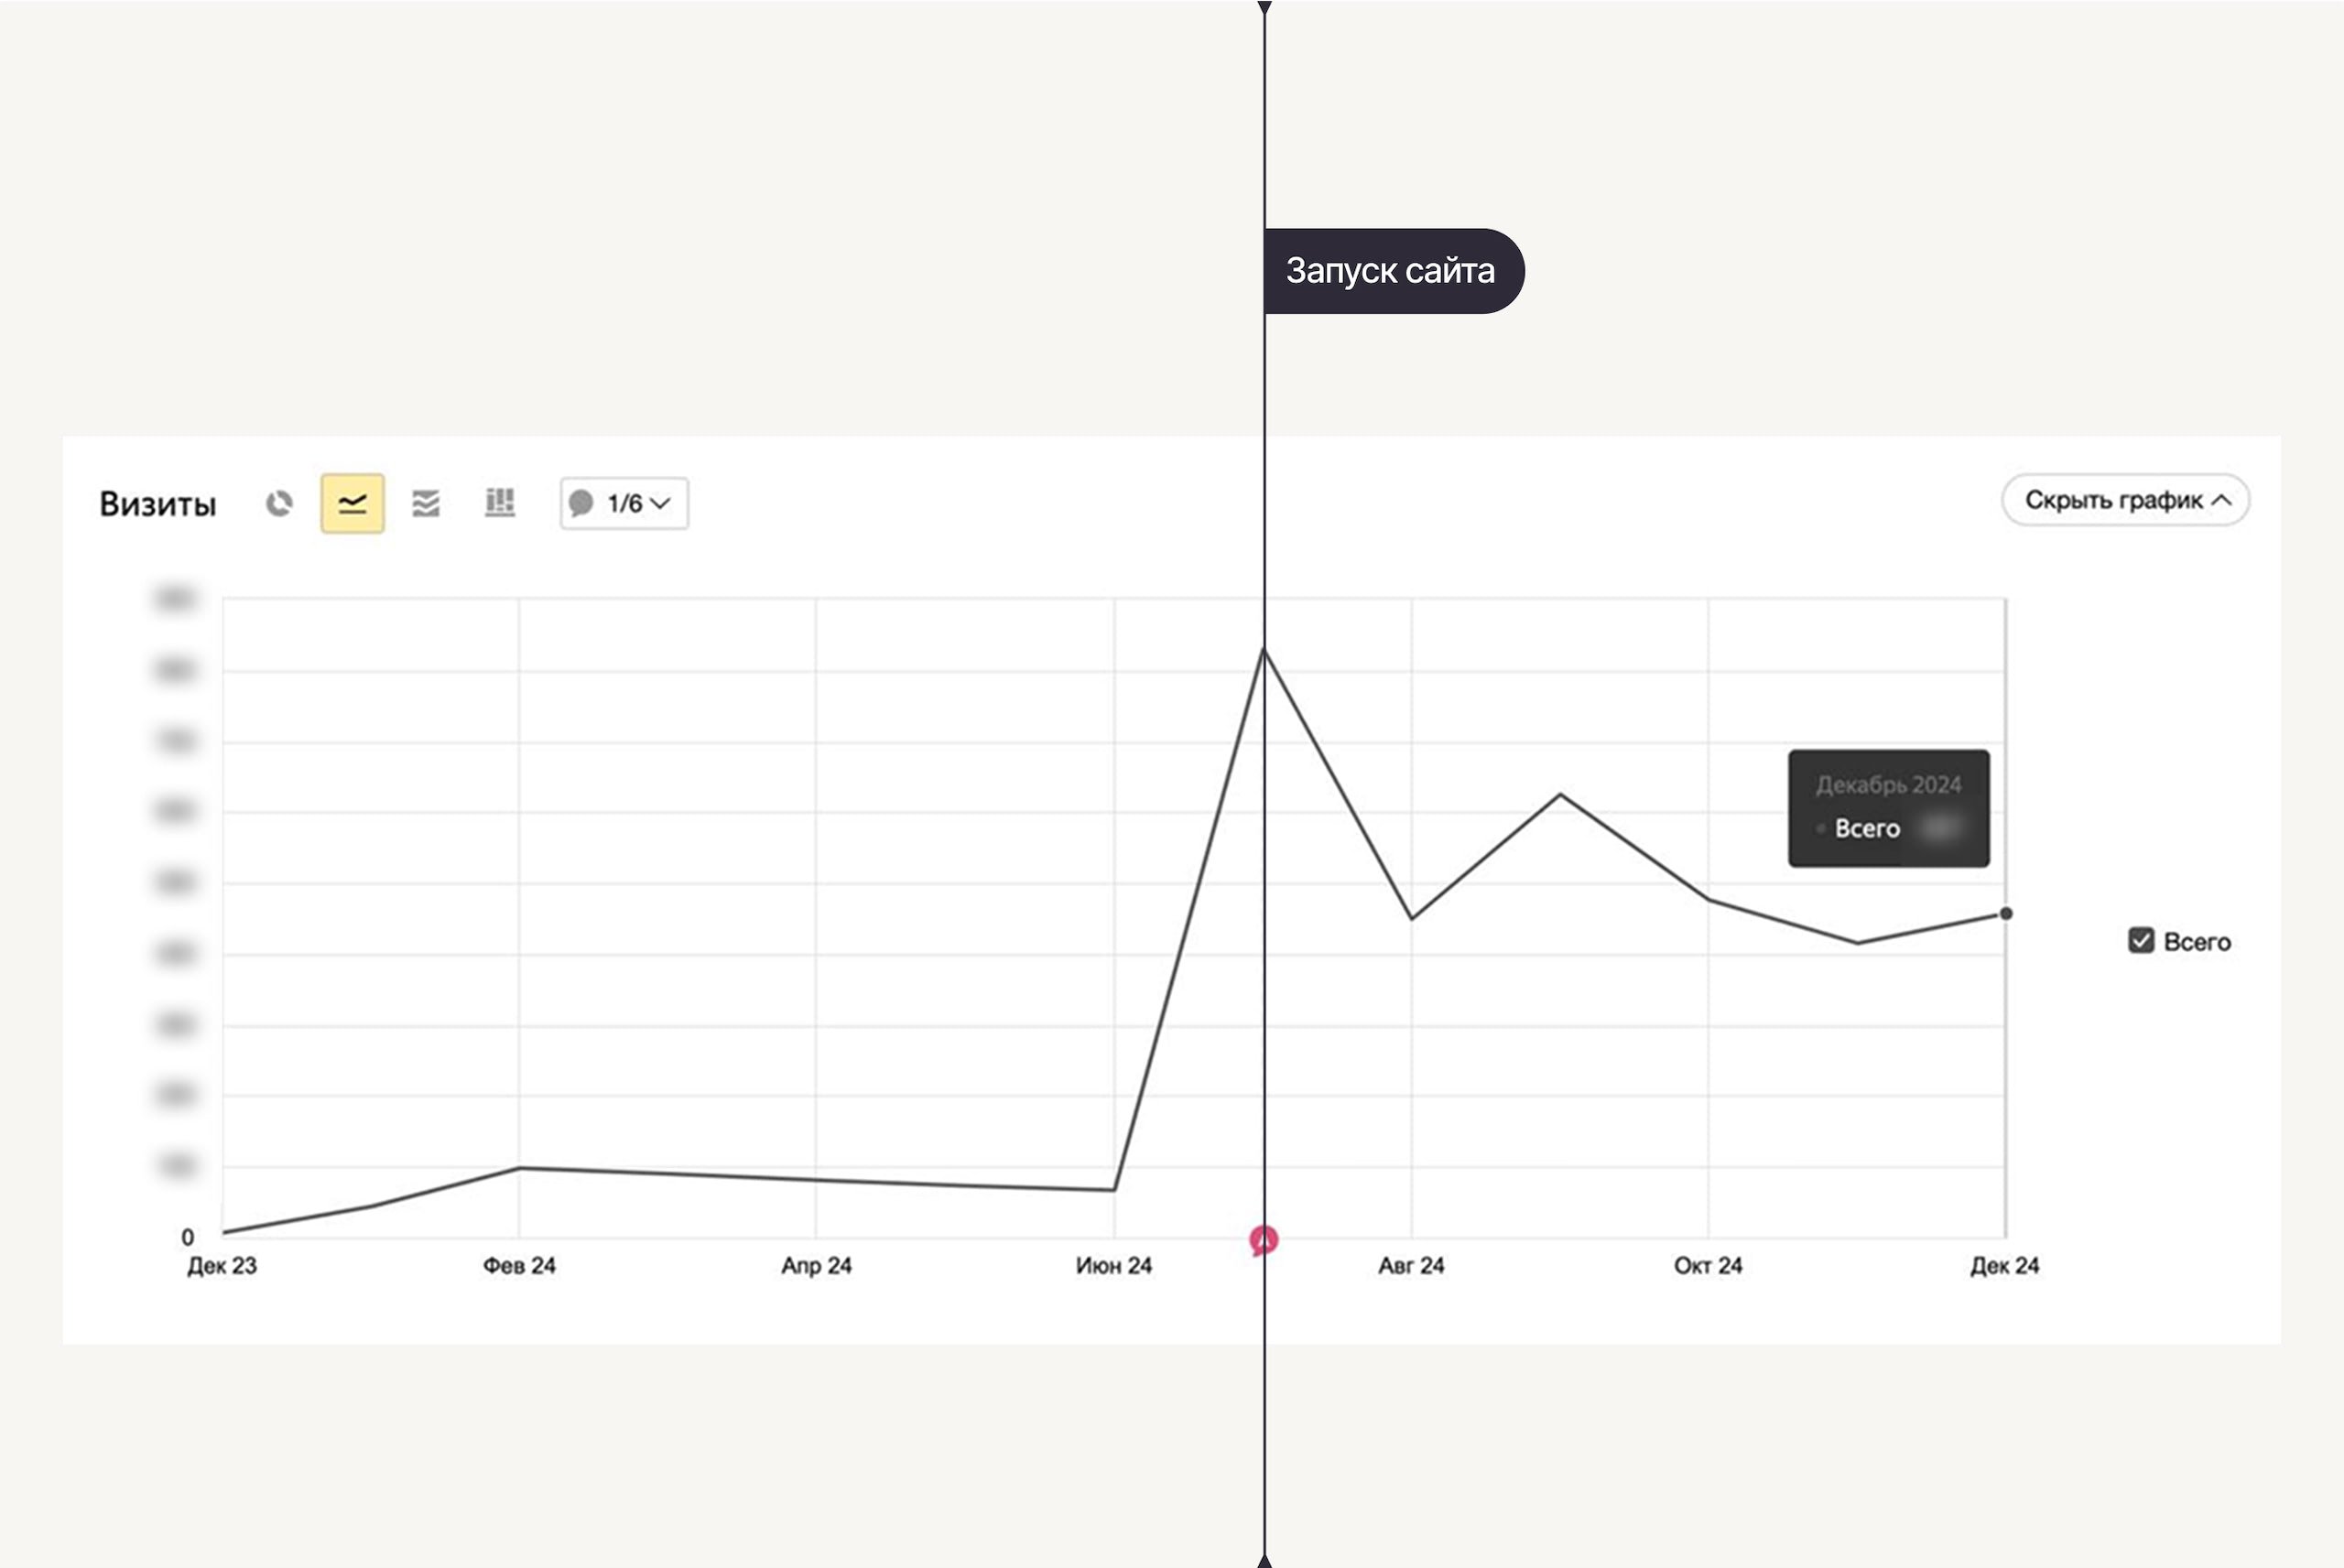Image resolution: width=2344 pixels, height=1568 pixels.
Task: Click the Визиты chart title
Action: pyautogui.click(x=158, y=504)
